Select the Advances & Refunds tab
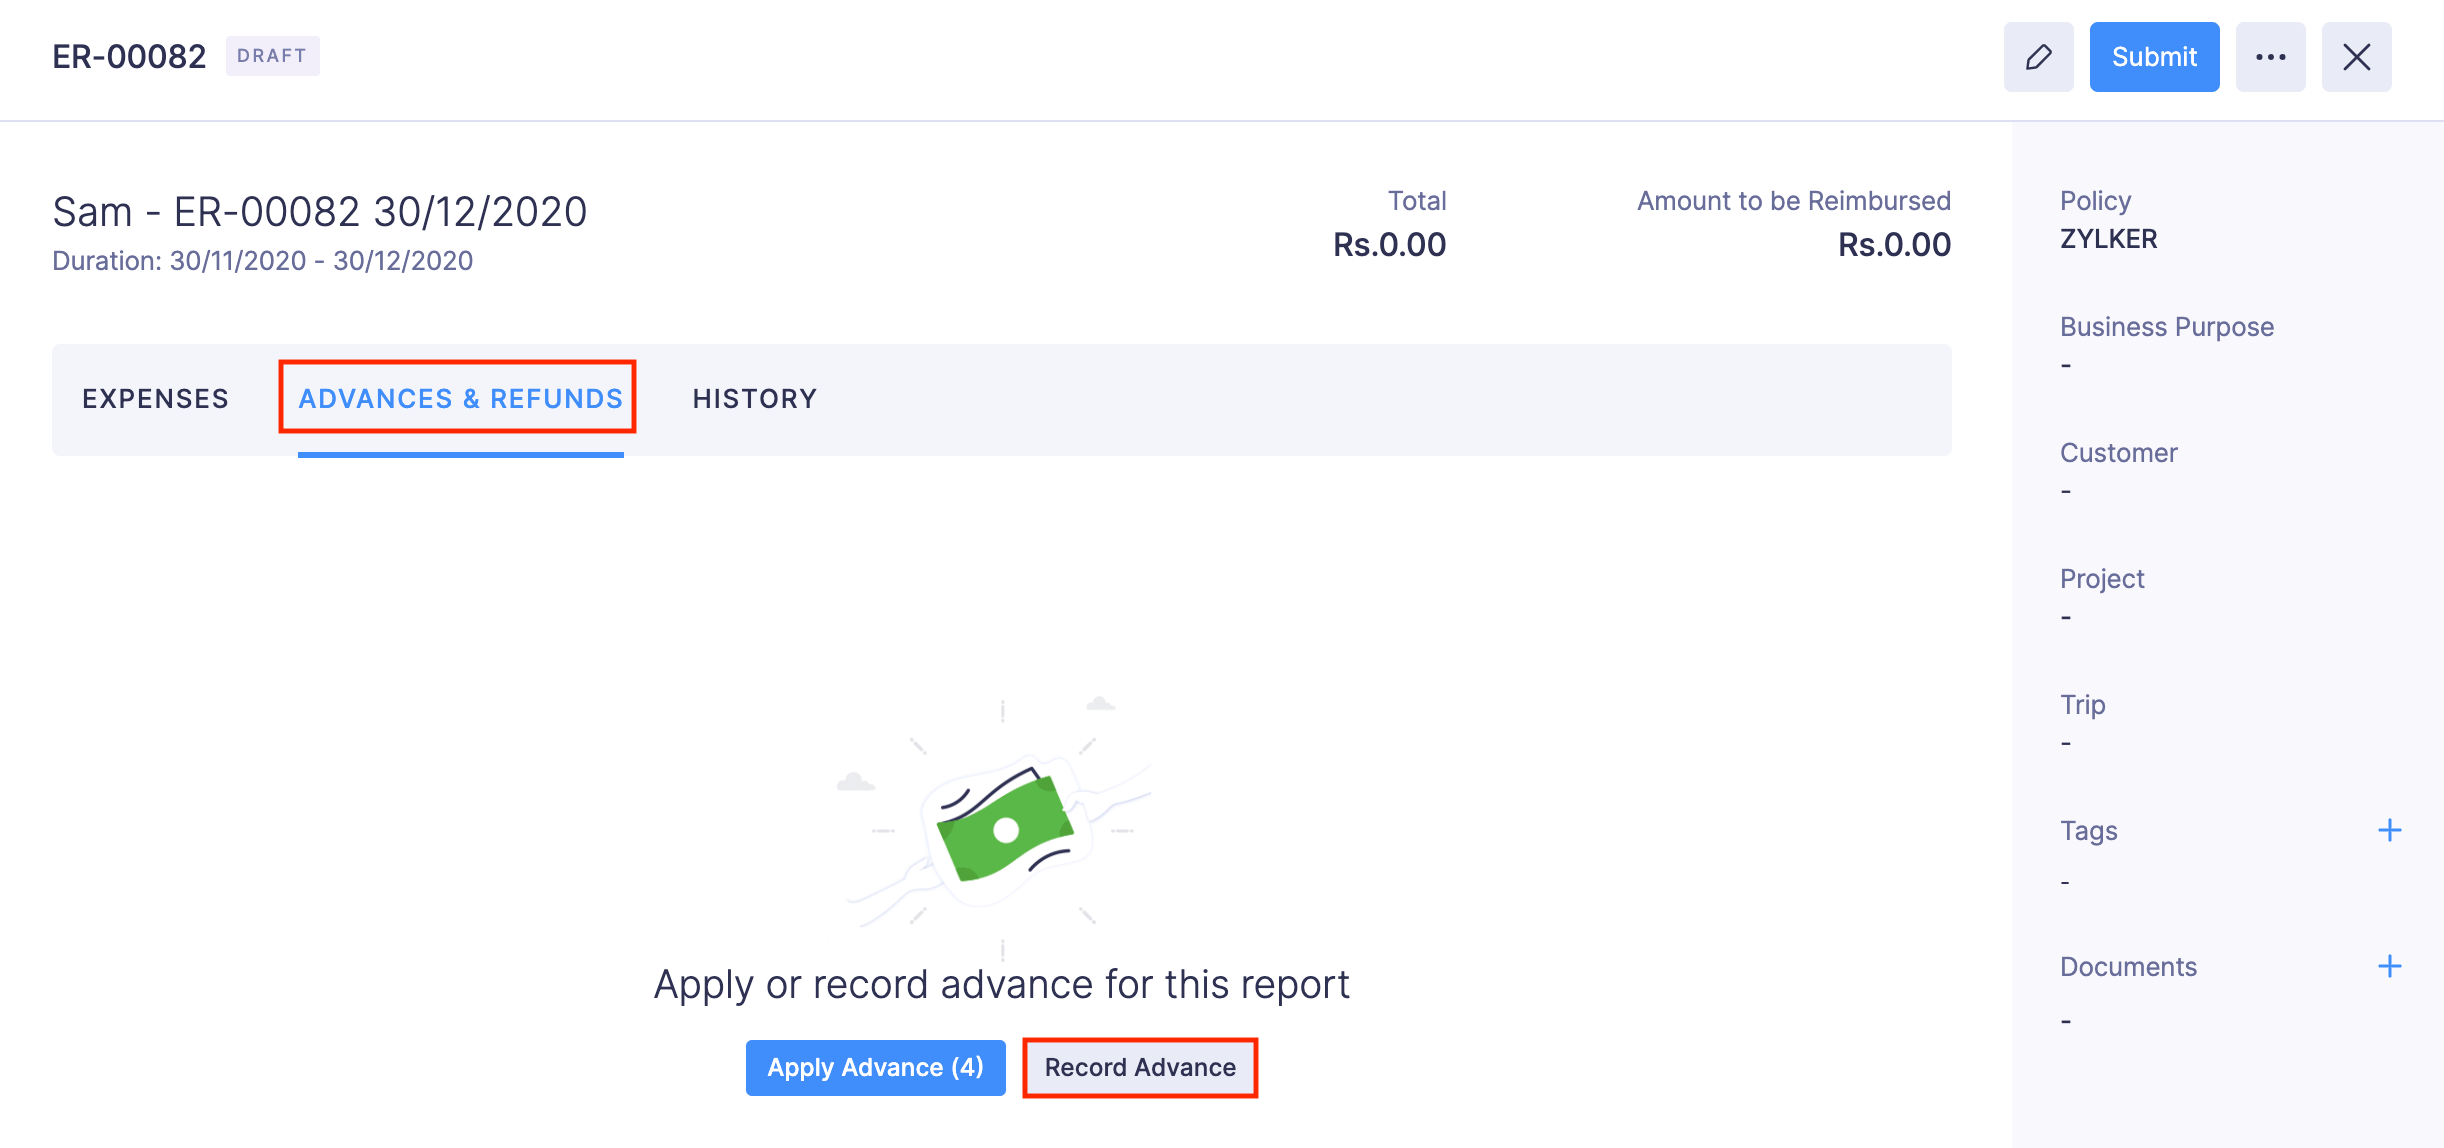The width and height of the screenshot is (2444, 1148). (460, 399)
